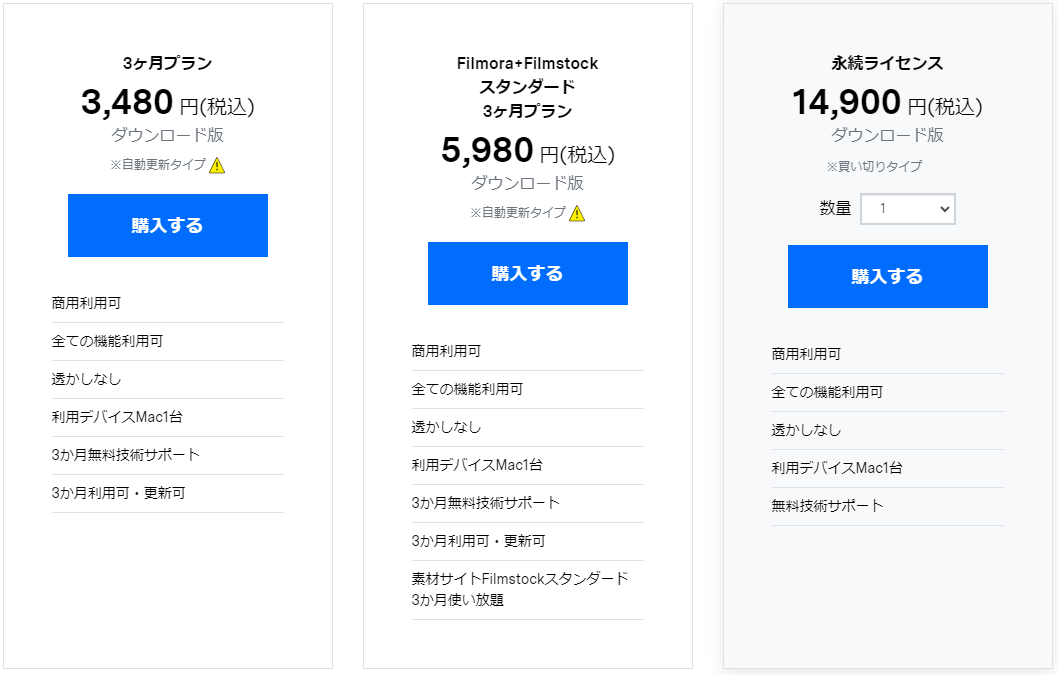Screen dimensions: 1058x675
Task: Click 3か月無料技術サポート in first plan
Action: click(x=126, y=455)
